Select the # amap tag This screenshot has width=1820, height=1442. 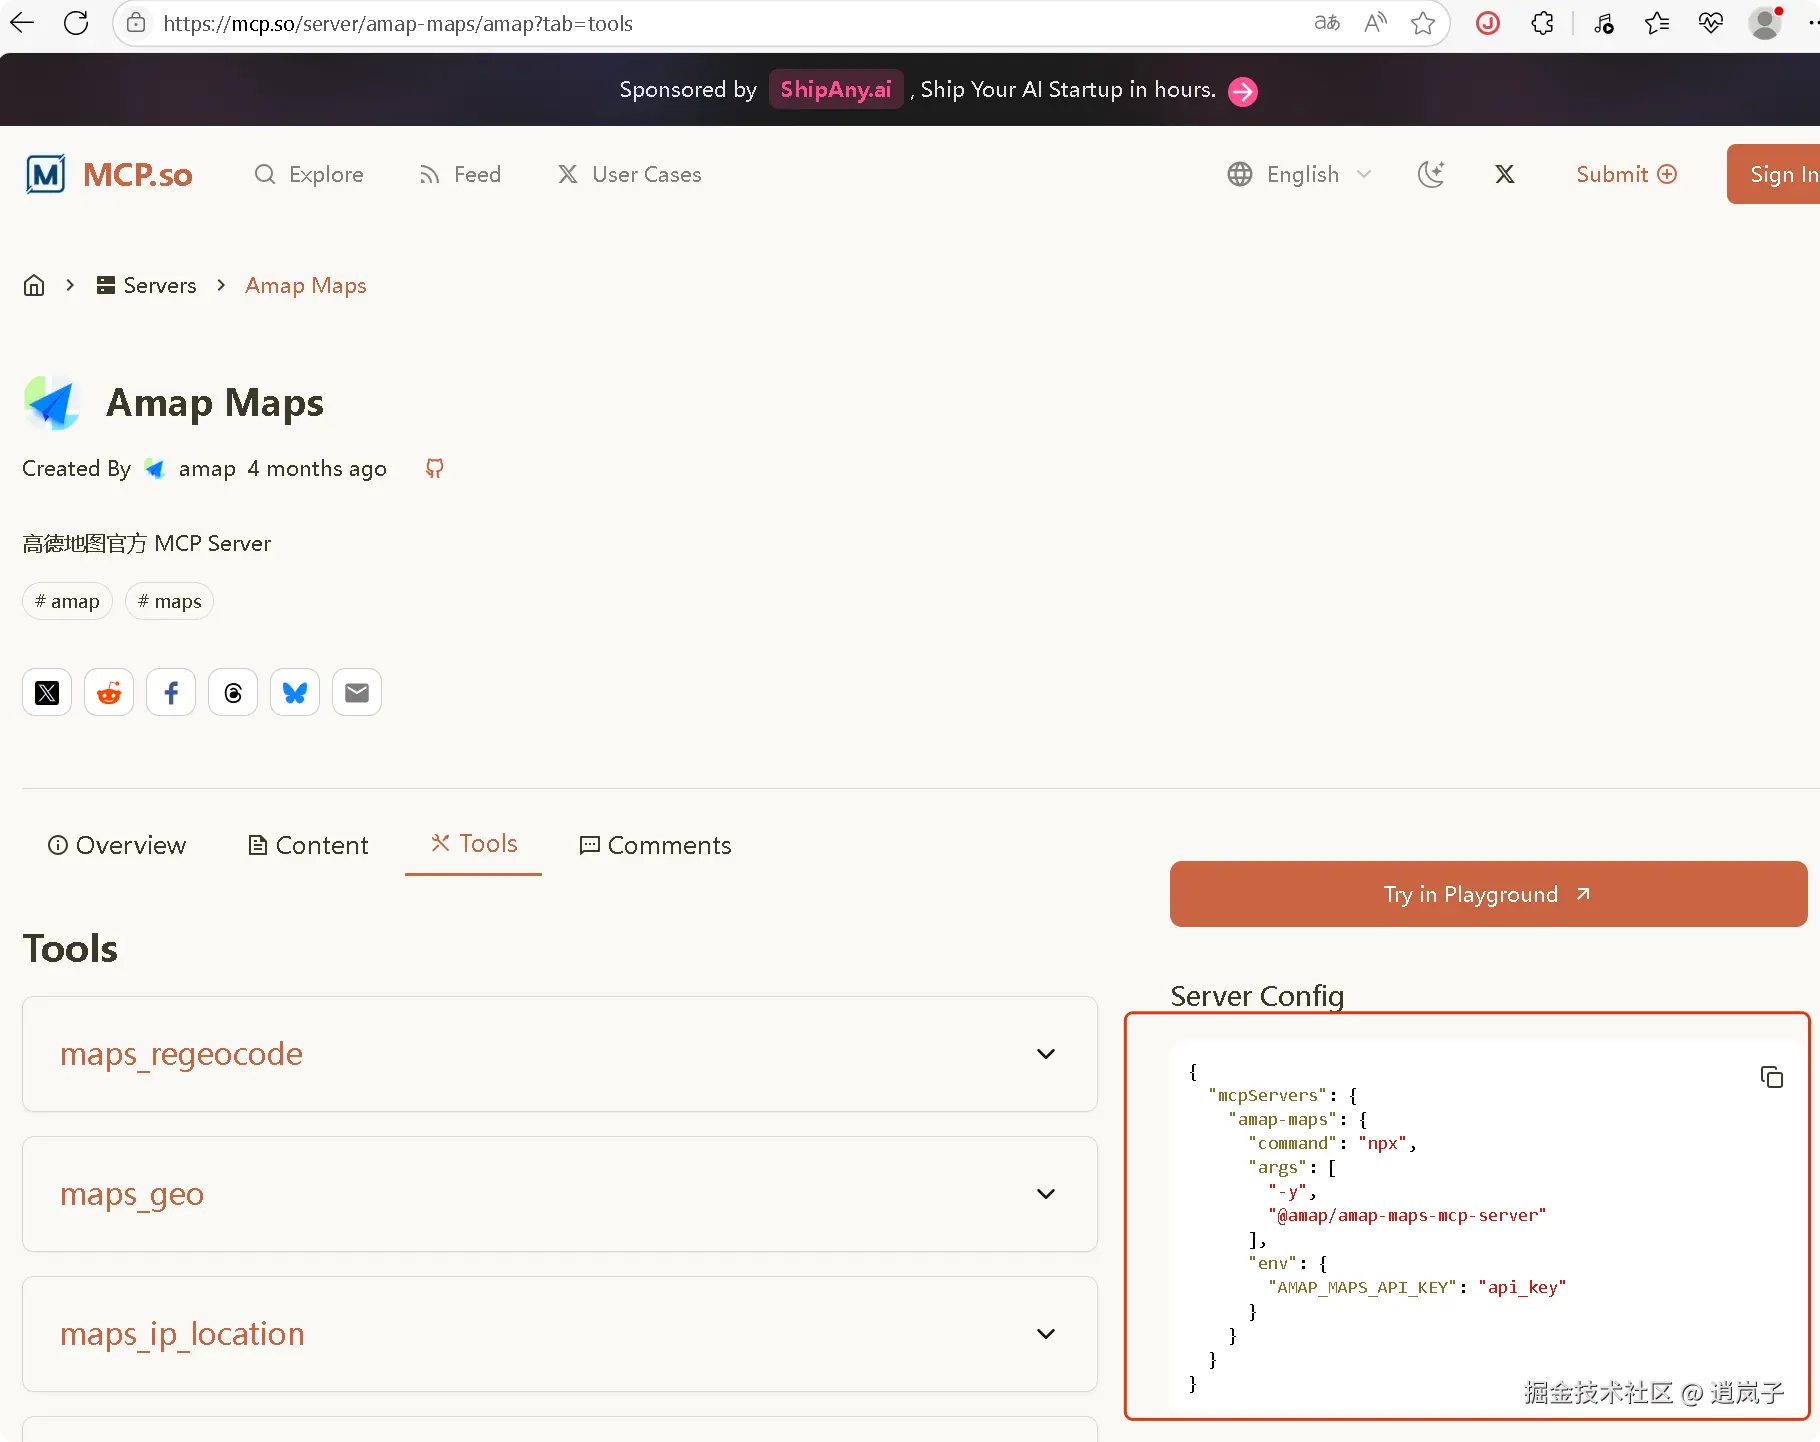pos(68,601)
